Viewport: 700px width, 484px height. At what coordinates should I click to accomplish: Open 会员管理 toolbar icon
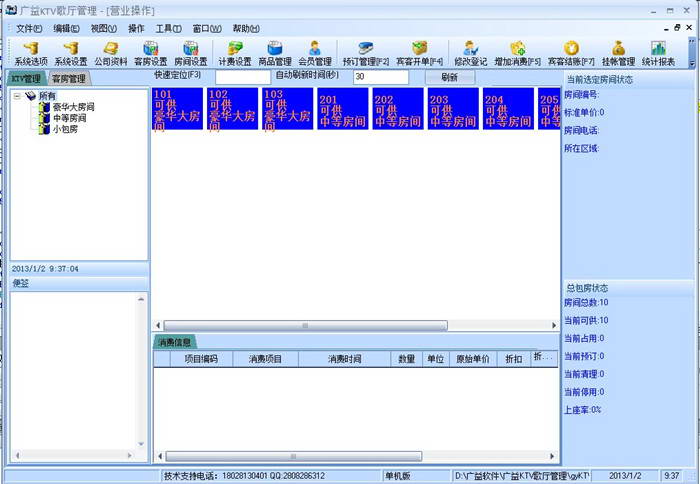coord(315,54)
